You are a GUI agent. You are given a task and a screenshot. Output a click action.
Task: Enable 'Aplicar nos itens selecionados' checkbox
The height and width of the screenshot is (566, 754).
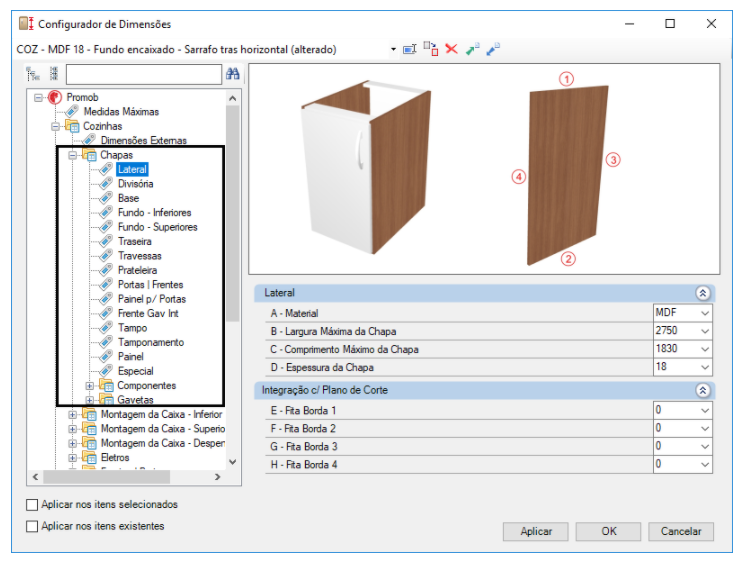pyautogui.click(x=32, y=505)
